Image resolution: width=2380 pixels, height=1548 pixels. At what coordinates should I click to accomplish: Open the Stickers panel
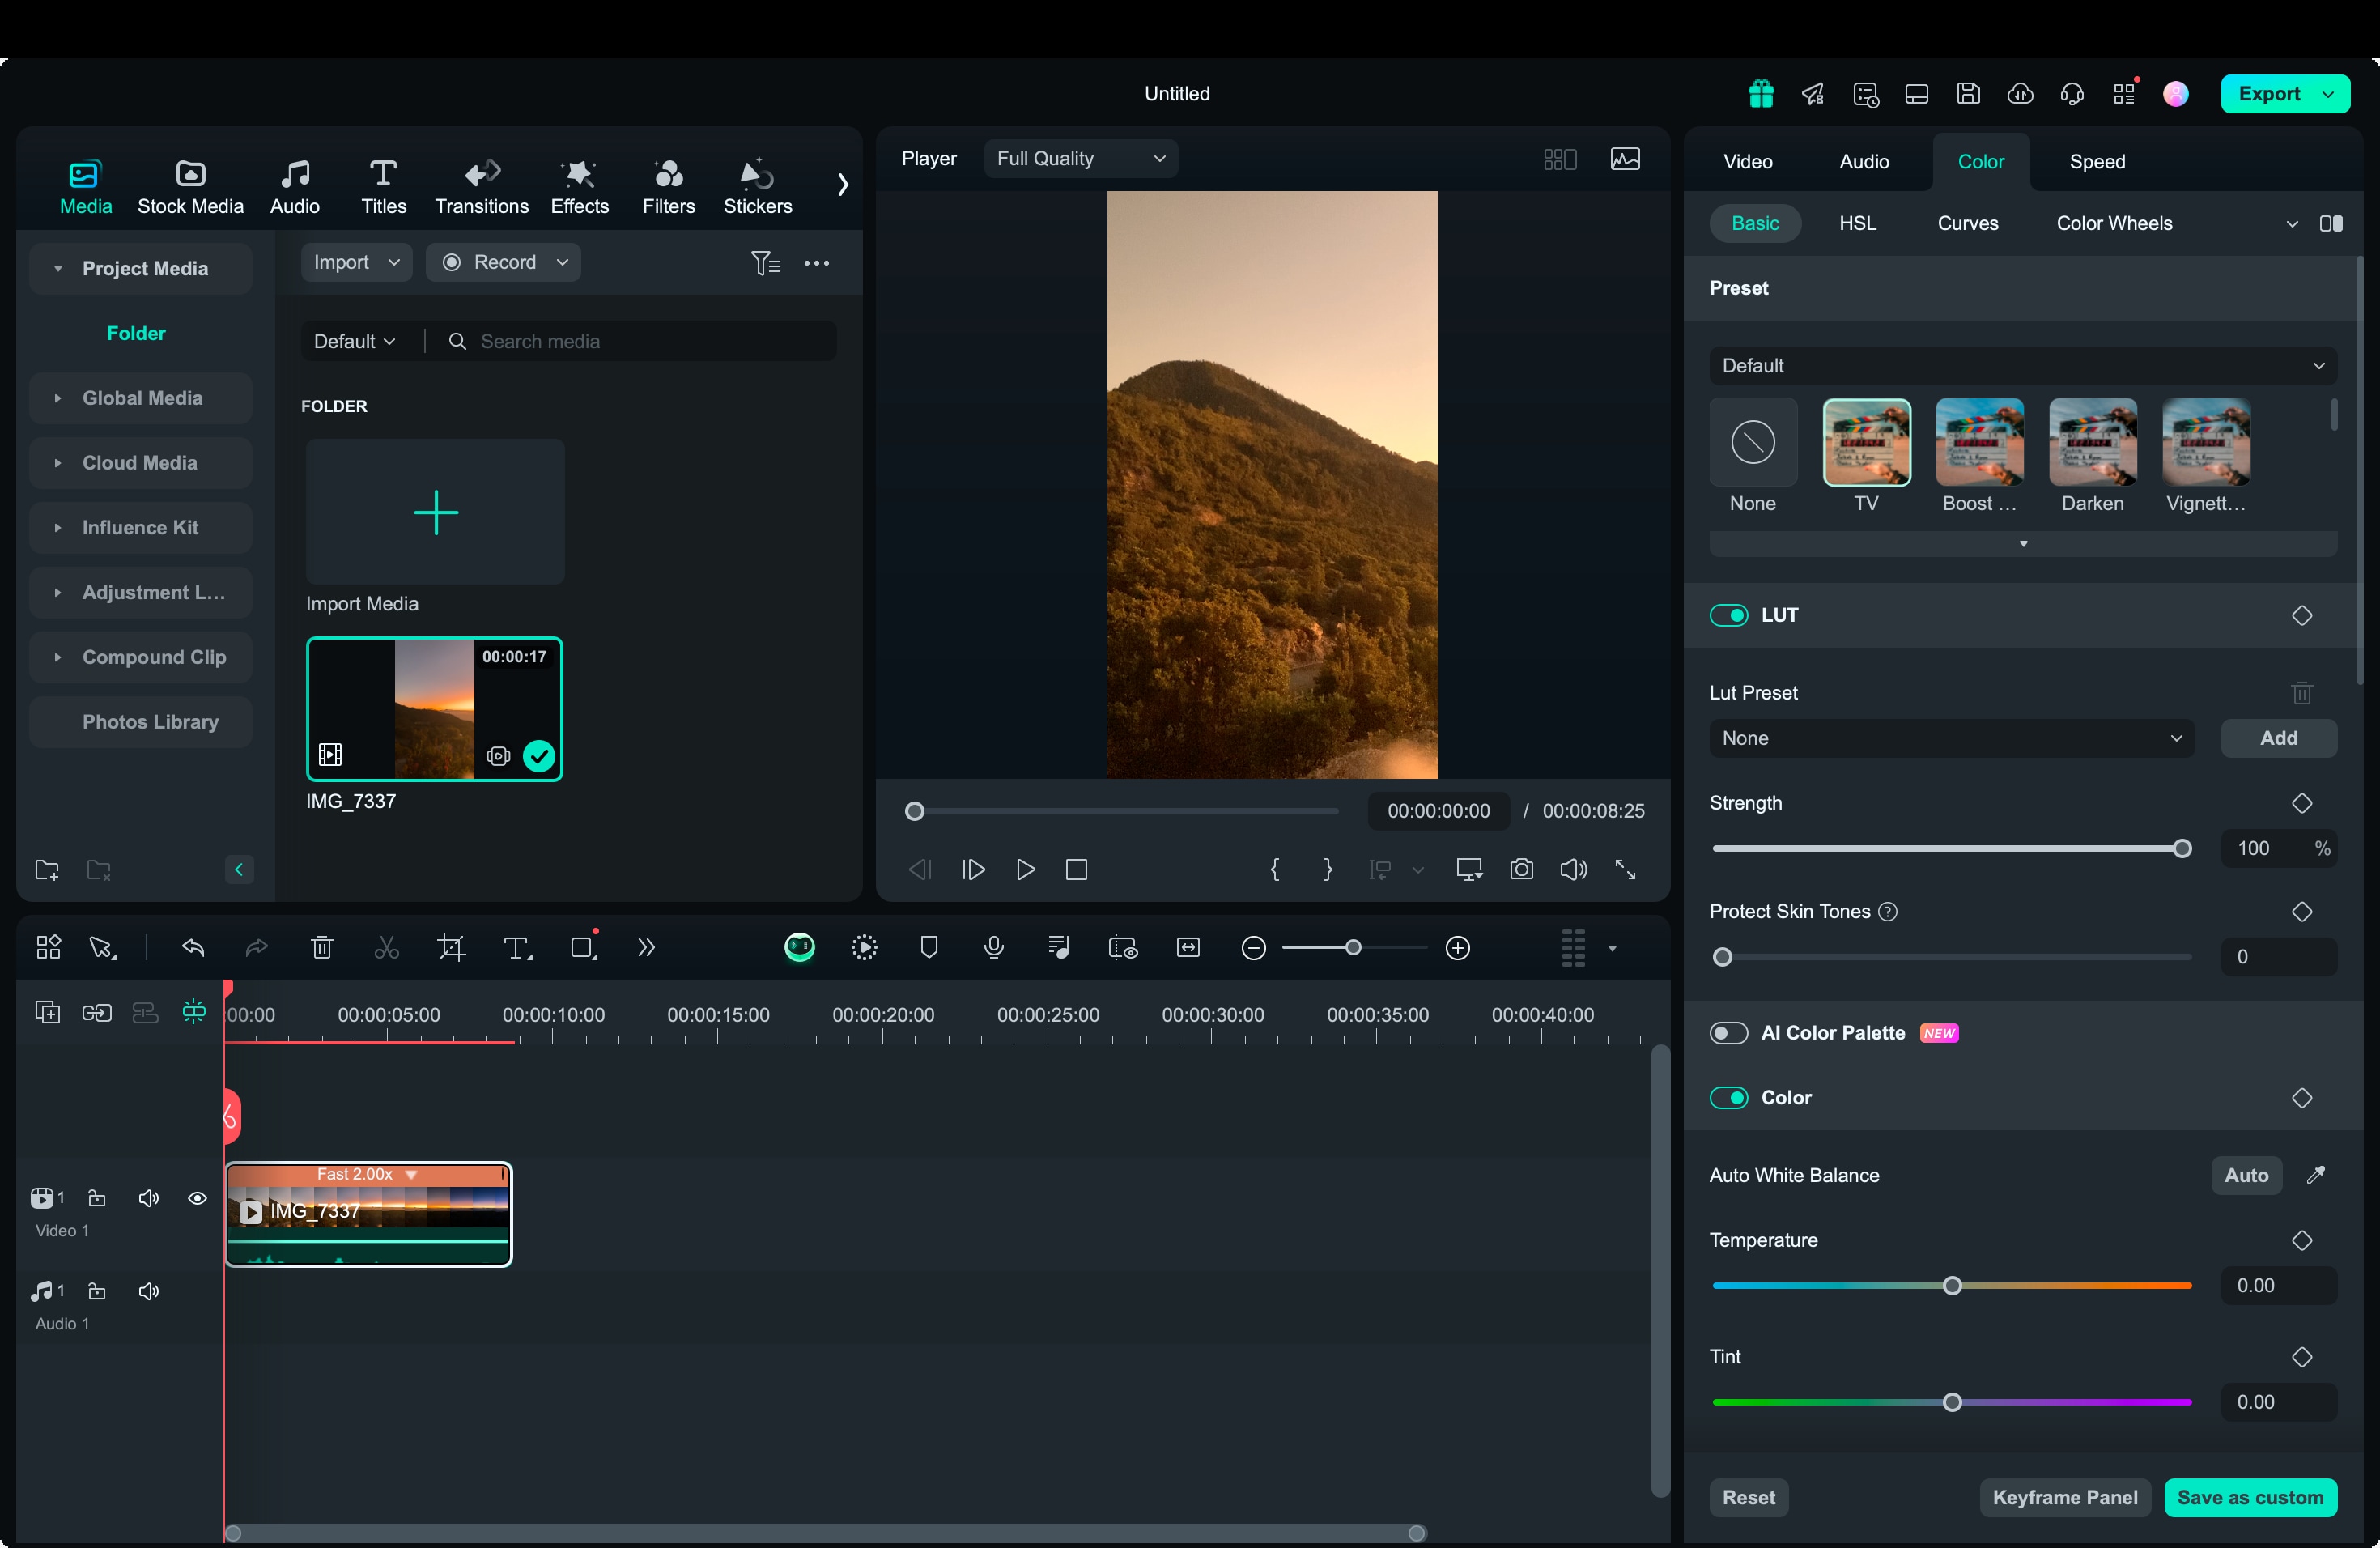pos(757,186)
